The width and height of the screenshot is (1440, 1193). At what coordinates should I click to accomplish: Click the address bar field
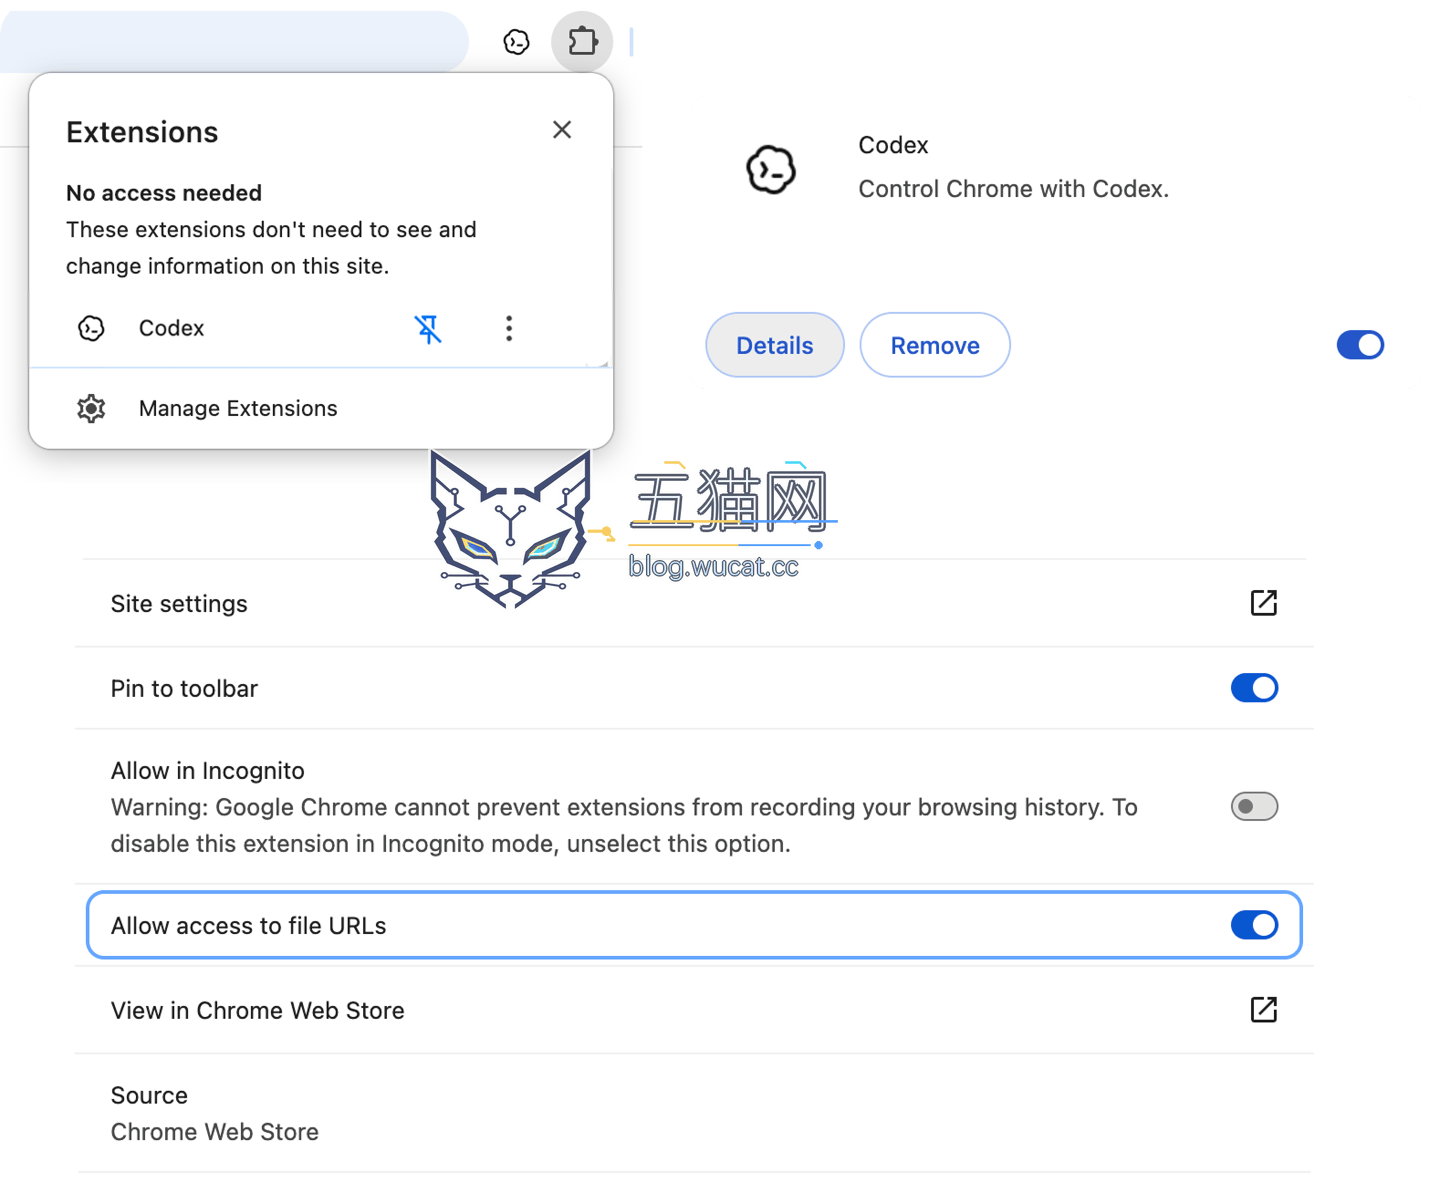(234, 42)
